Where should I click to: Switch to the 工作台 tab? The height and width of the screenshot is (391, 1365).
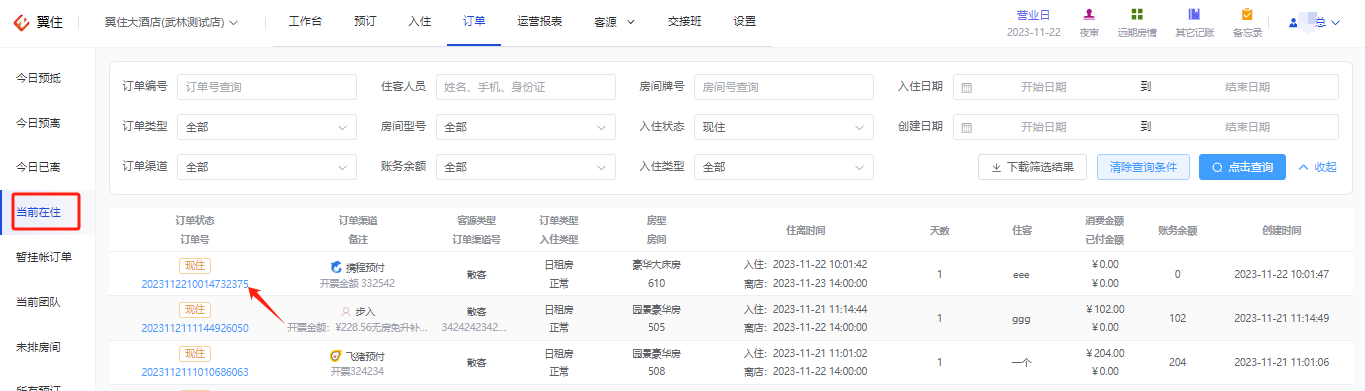(x=305, y=21)
